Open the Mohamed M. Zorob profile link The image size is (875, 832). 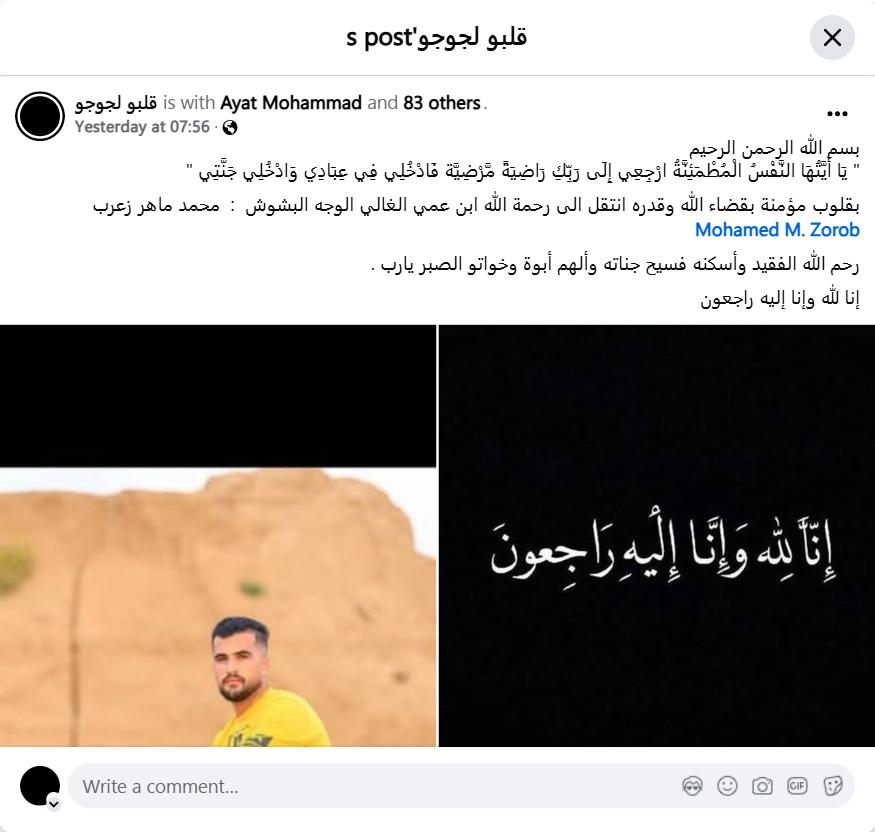(777, 230)
